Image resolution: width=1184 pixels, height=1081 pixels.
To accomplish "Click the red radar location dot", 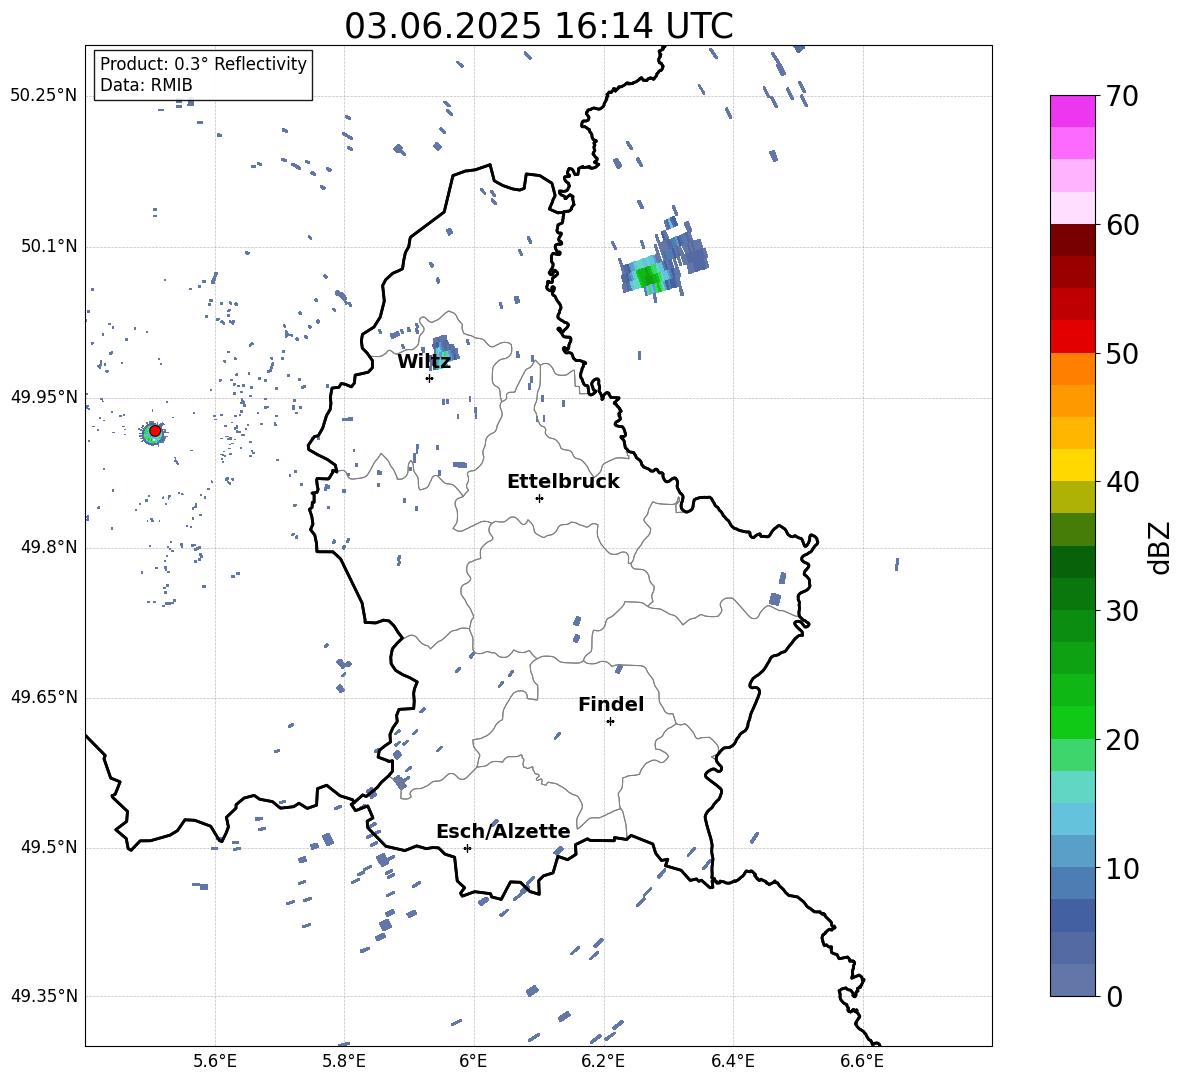I will (155, 430).
